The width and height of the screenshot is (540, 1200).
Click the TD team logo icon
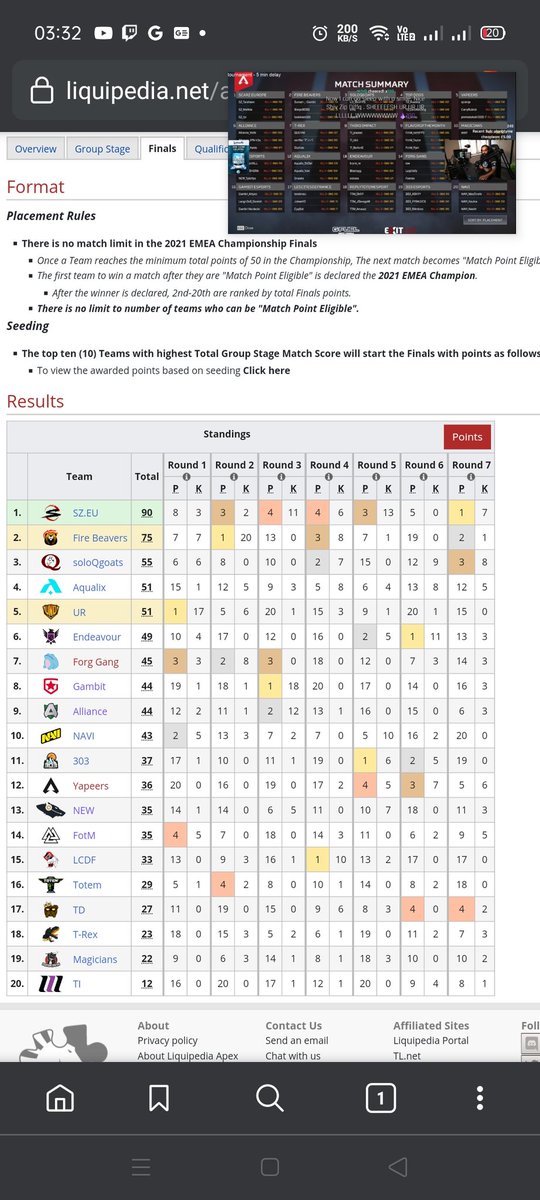click(x=52, y=909)
